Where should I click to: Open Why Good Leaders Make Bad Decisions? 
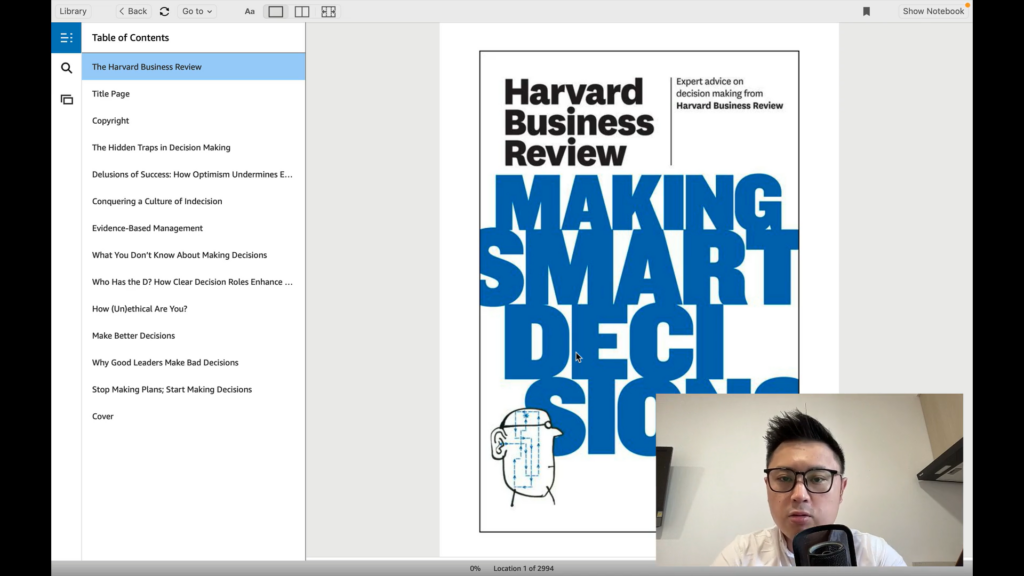point(193,362)
